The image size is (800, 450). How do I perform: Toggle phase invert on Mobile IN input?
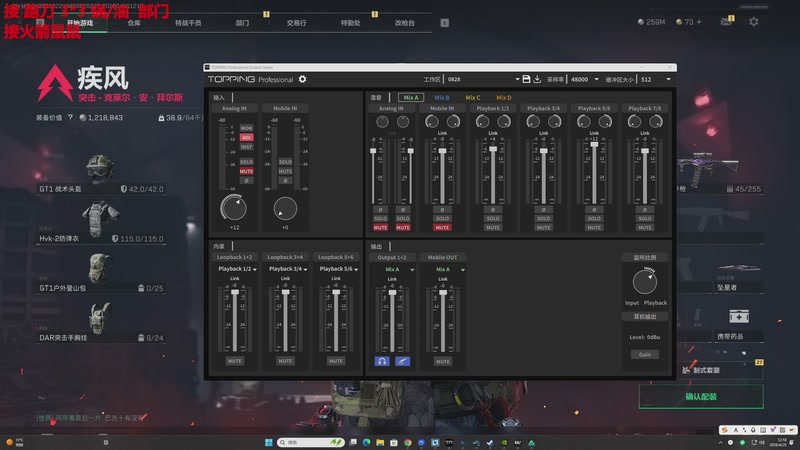[285, 181]
